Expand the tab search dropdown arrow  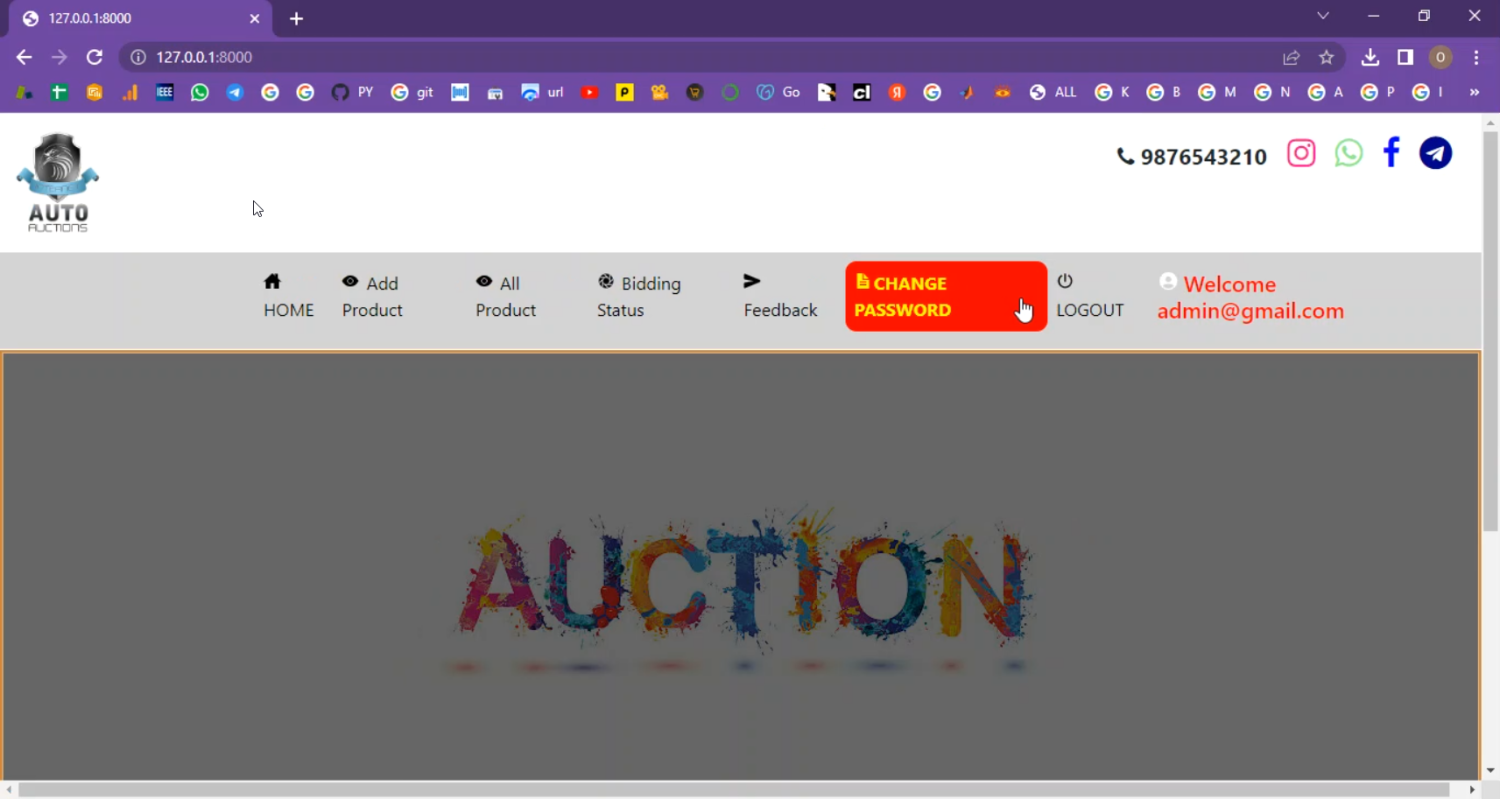click(1323, 16)
